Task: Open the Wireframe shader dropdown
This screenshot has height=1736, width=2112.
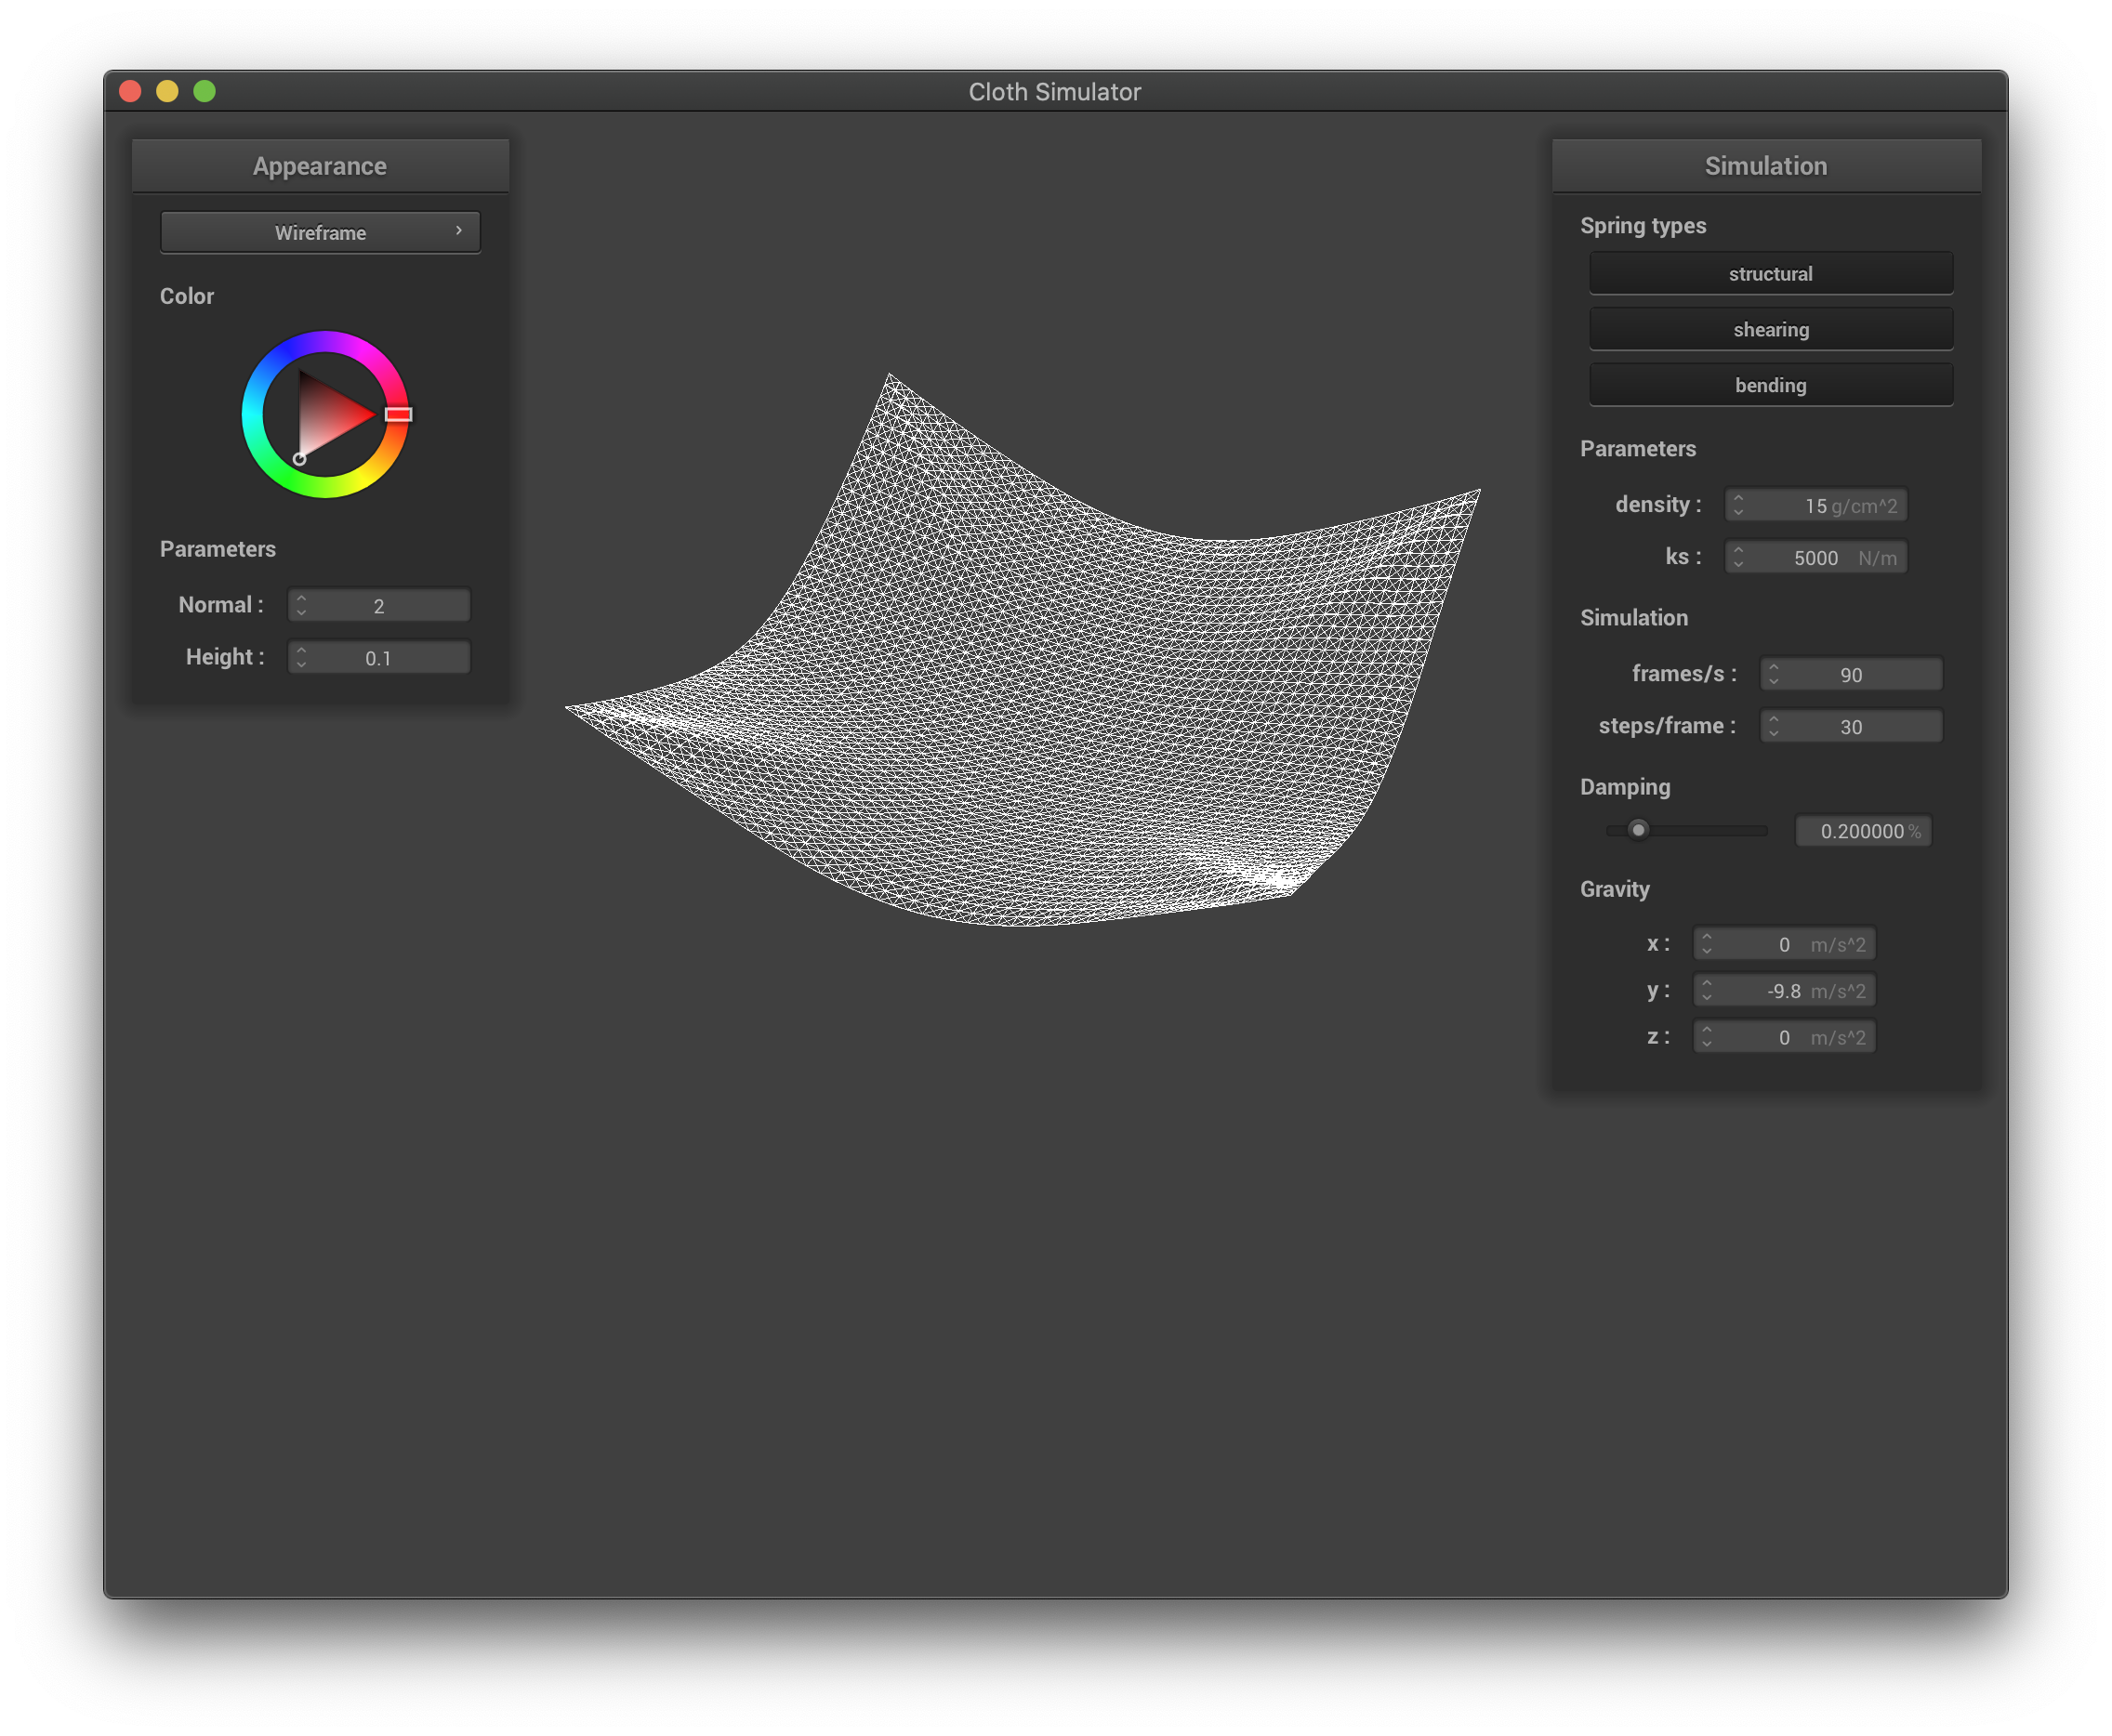Action: pos(320,232)
